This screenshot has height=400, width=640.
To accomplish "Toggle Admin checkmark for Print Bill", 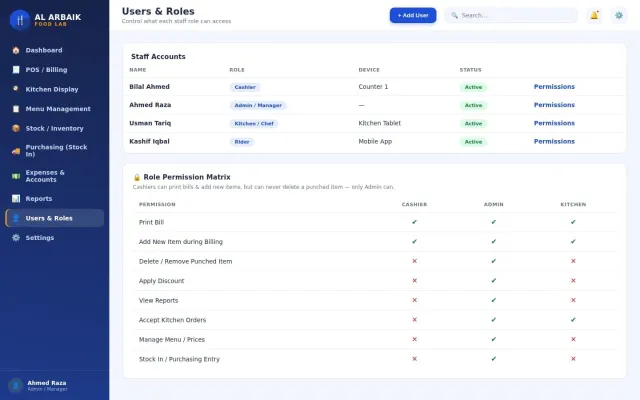I will point(493,222).
